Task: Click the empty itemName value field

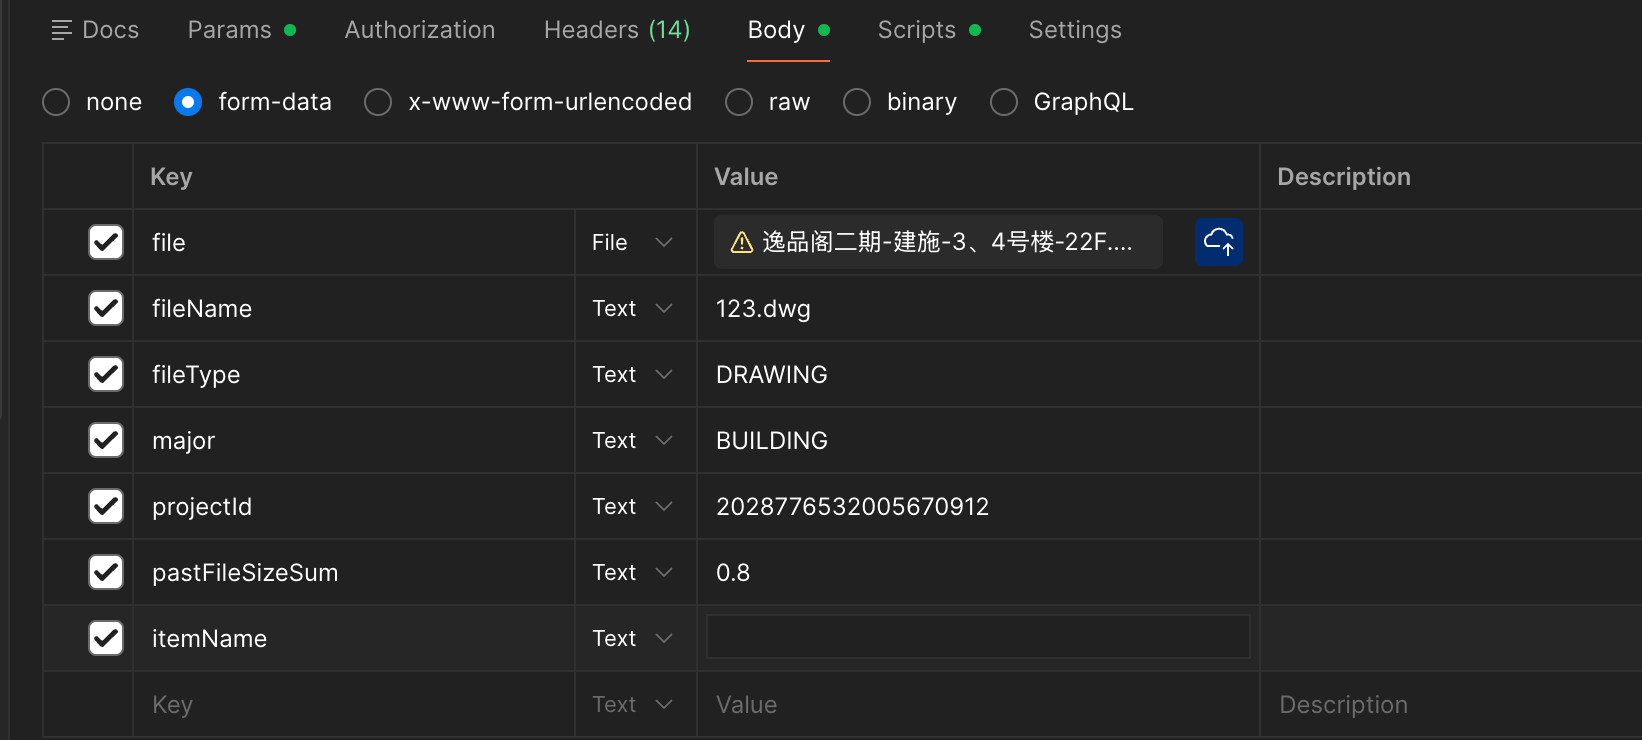Action: point(977,637)
